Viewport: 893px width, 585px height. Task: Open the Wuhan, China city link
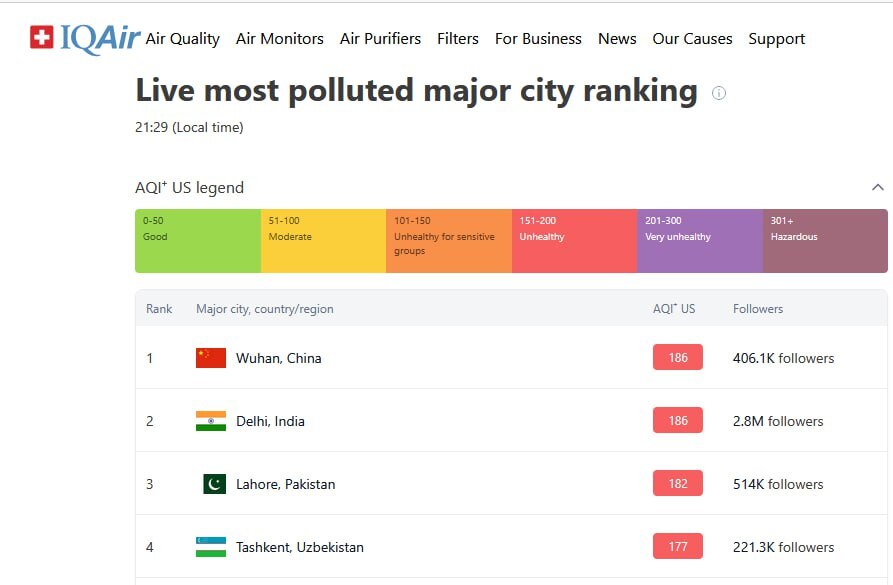point(278,358)
